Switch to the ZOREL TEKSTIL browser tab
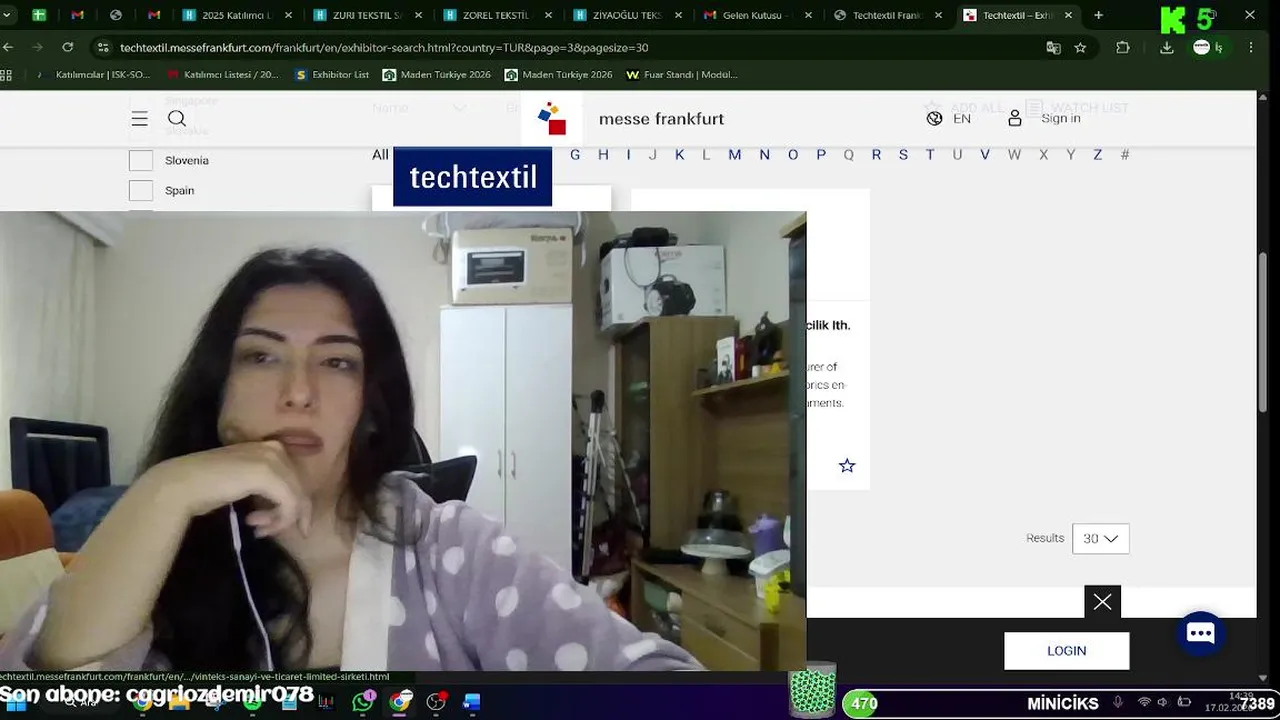Screen dimensions: 1280x720 point(496,15)
